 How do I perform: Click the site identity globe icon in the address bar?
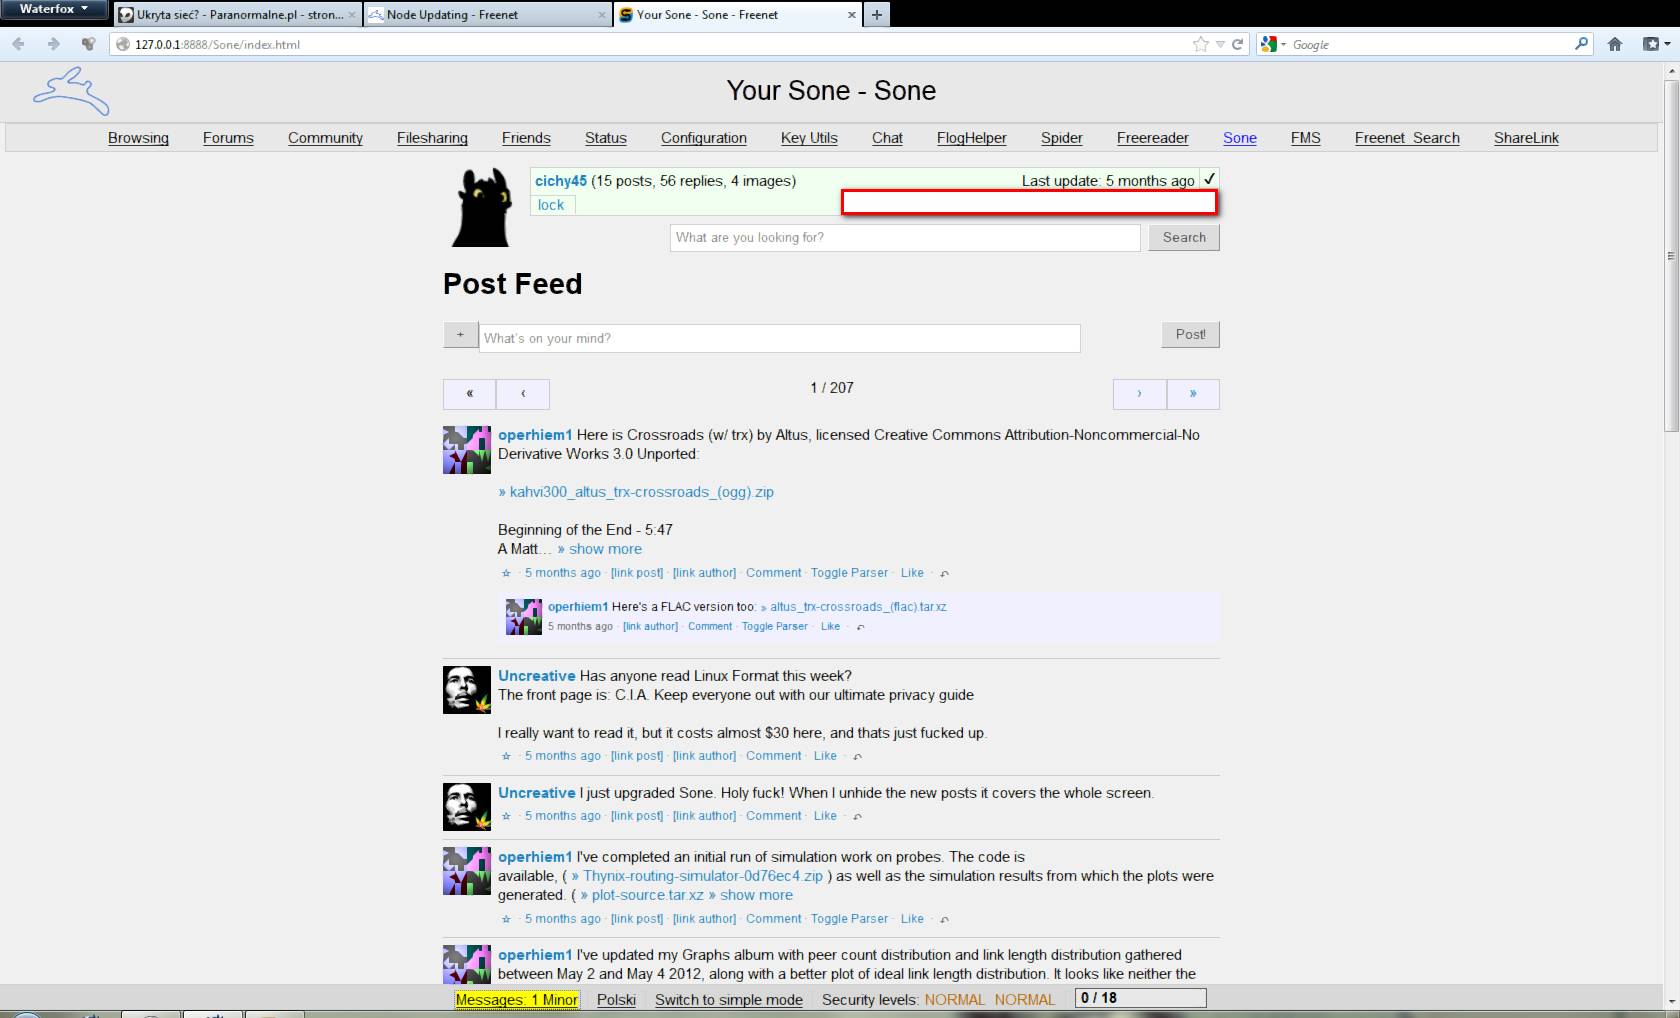123,44
